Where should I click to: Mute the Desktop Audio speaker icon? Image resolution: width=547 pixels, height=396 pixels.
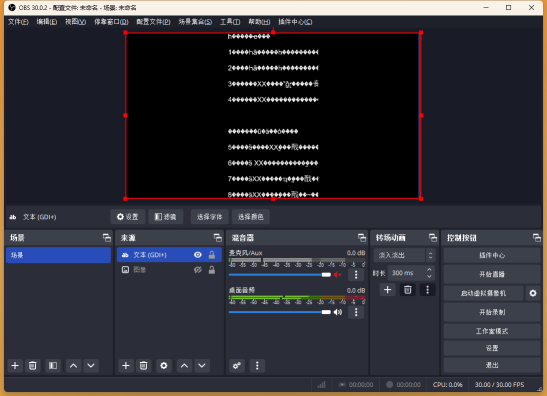pos(337,312)
